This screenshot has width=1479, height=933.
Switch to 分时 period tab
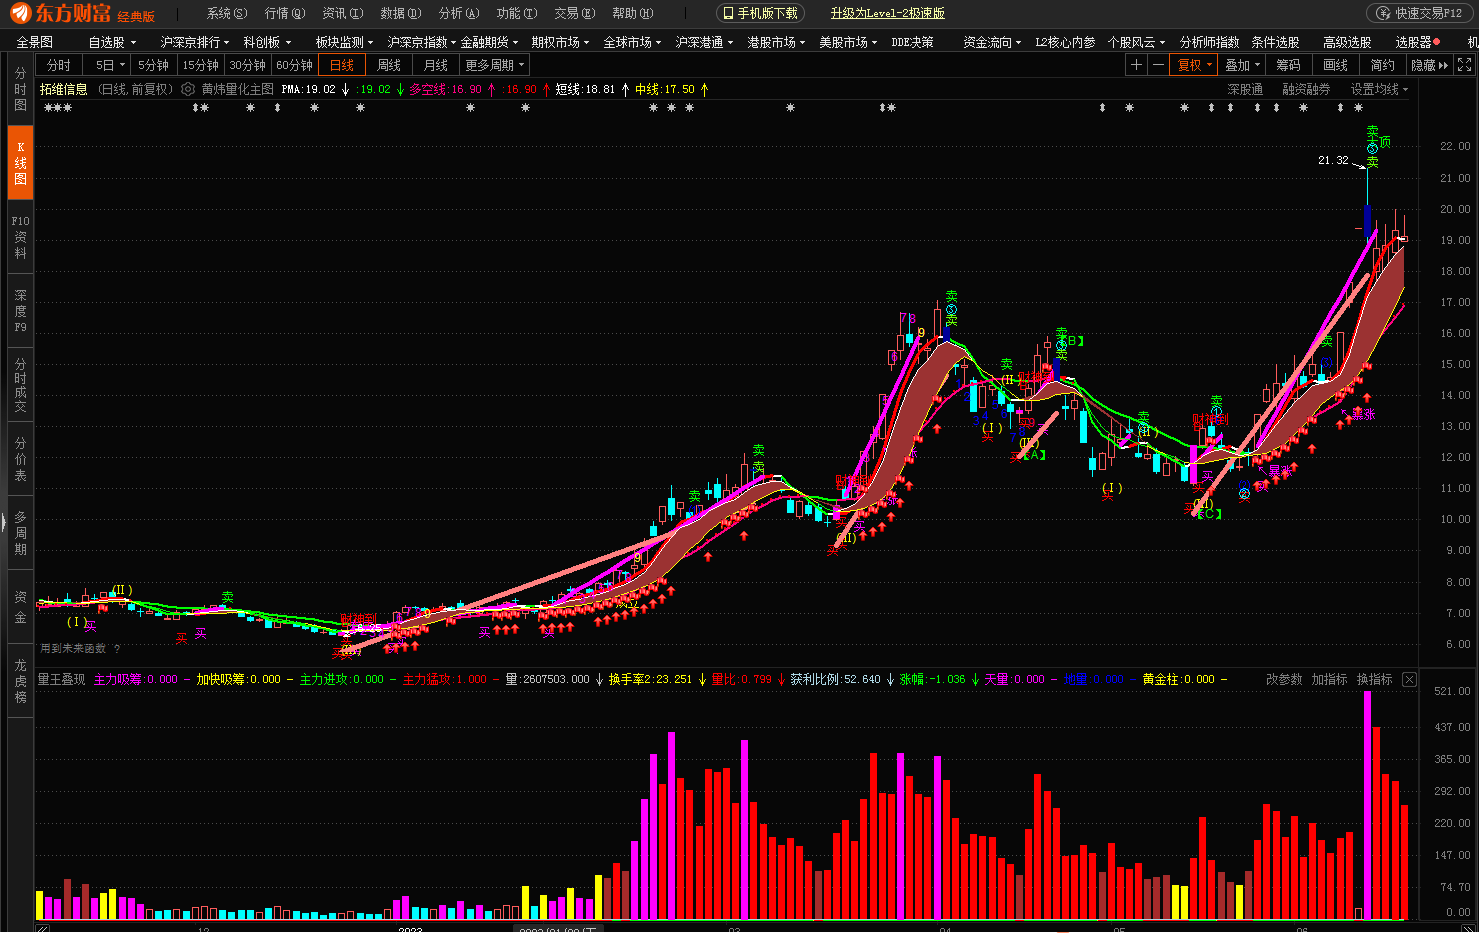point(59,65)
